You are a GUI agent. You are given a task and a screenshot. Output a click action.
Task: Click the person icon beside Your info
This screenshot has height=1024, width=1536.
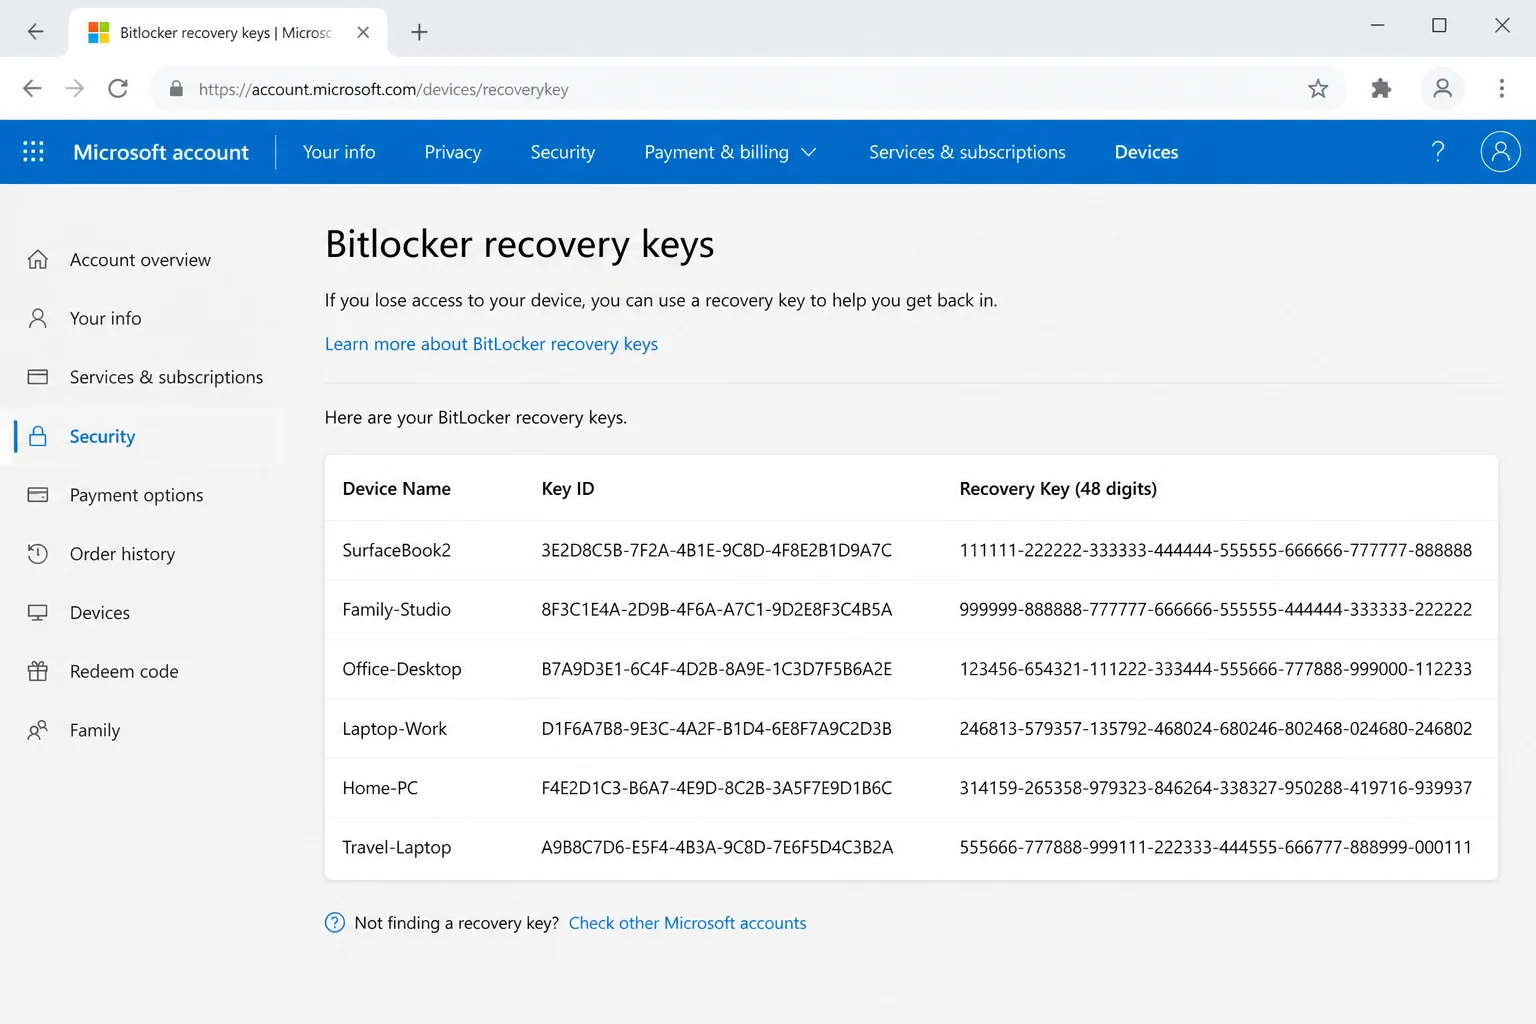click(x=38, y=318)
